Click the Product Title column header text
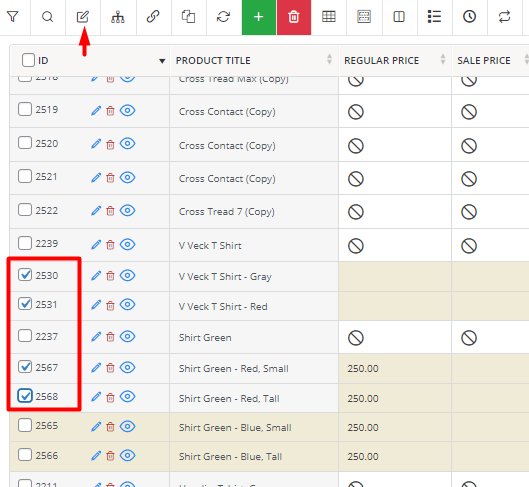The image size is (529, 487). pyautogui.click(x=213, y=60)
